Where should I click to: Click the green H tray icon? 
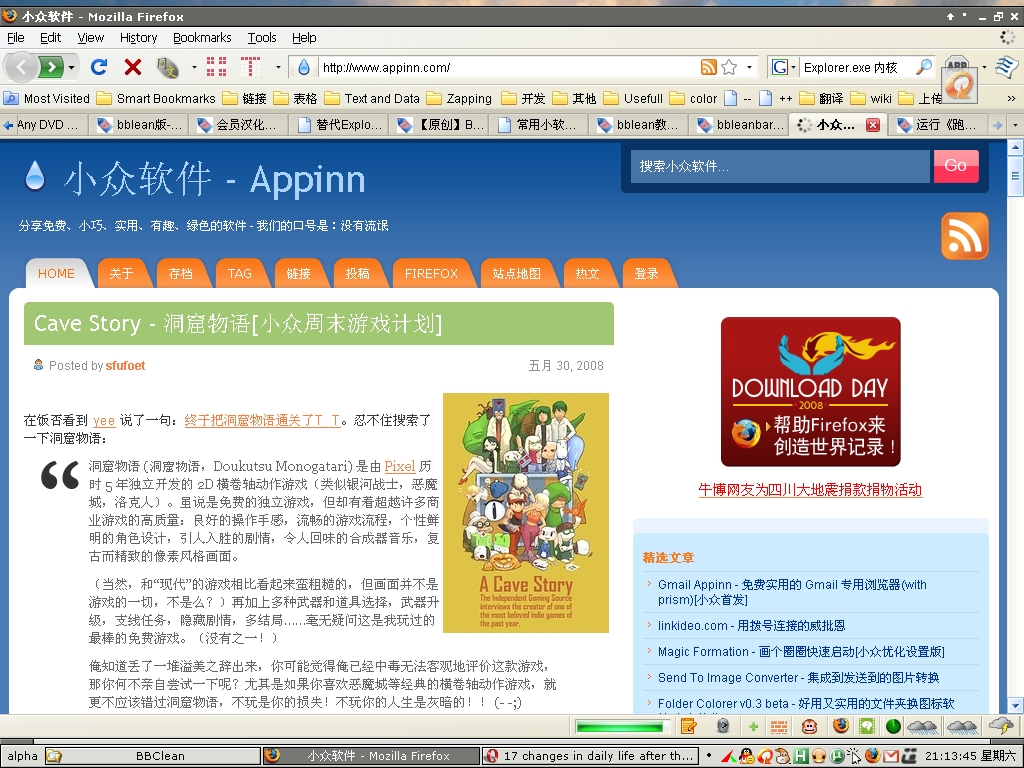pos(801,756)
